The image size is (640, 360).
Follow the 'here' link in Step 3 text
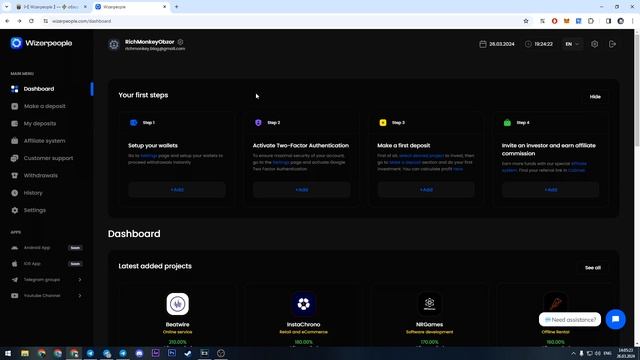tap(458, 169)
